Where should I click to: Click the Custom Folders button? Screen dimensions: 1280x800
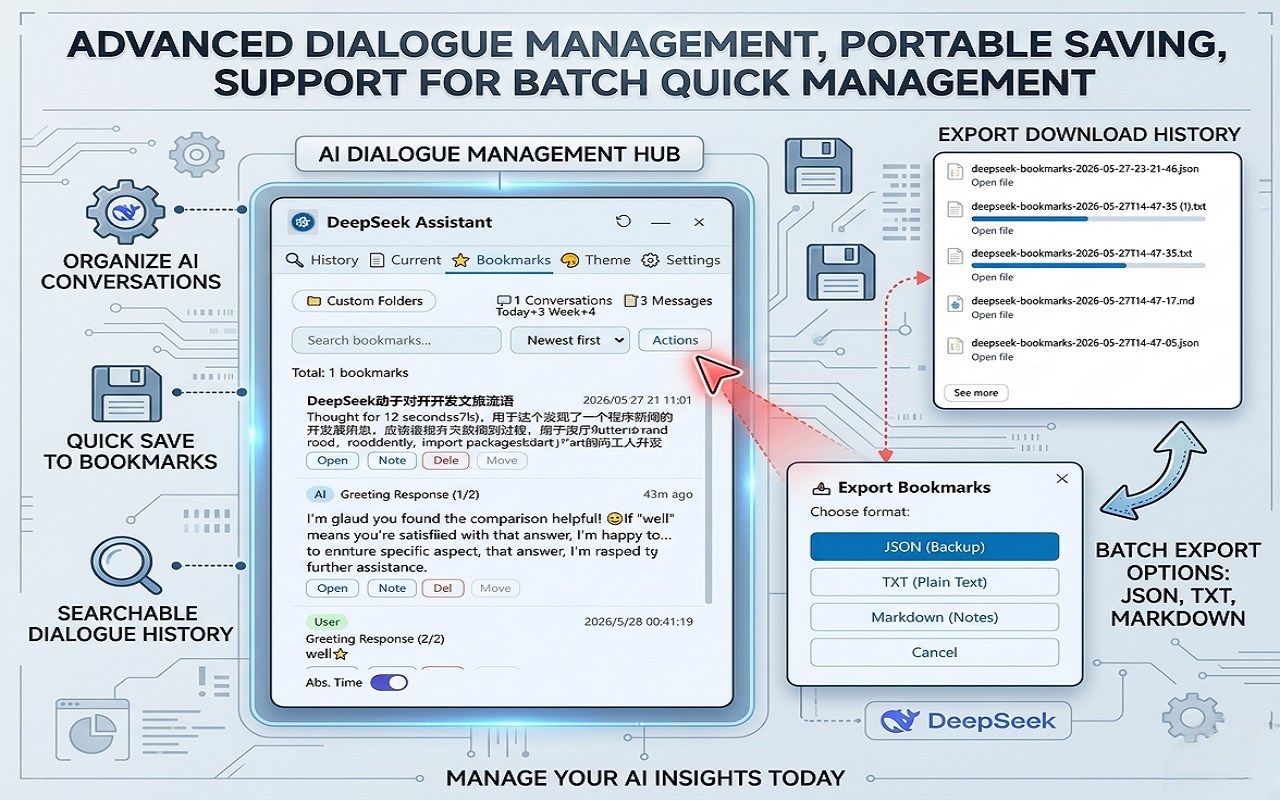(364, 301)
